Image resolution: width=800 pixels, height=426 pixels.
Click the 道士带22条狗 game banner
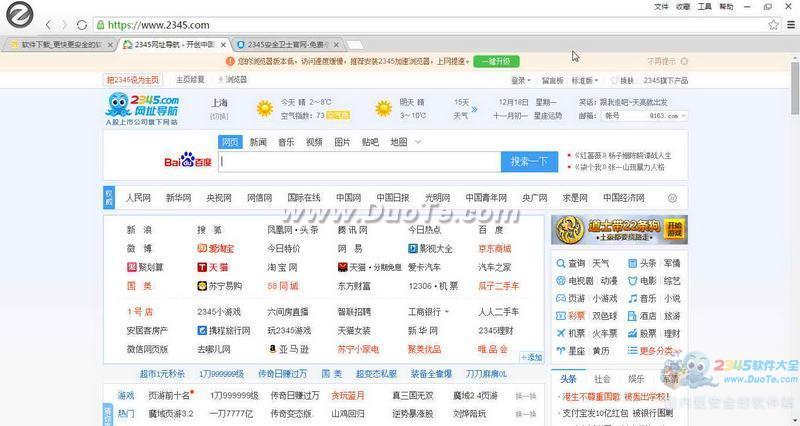click(x=619, y=230)
